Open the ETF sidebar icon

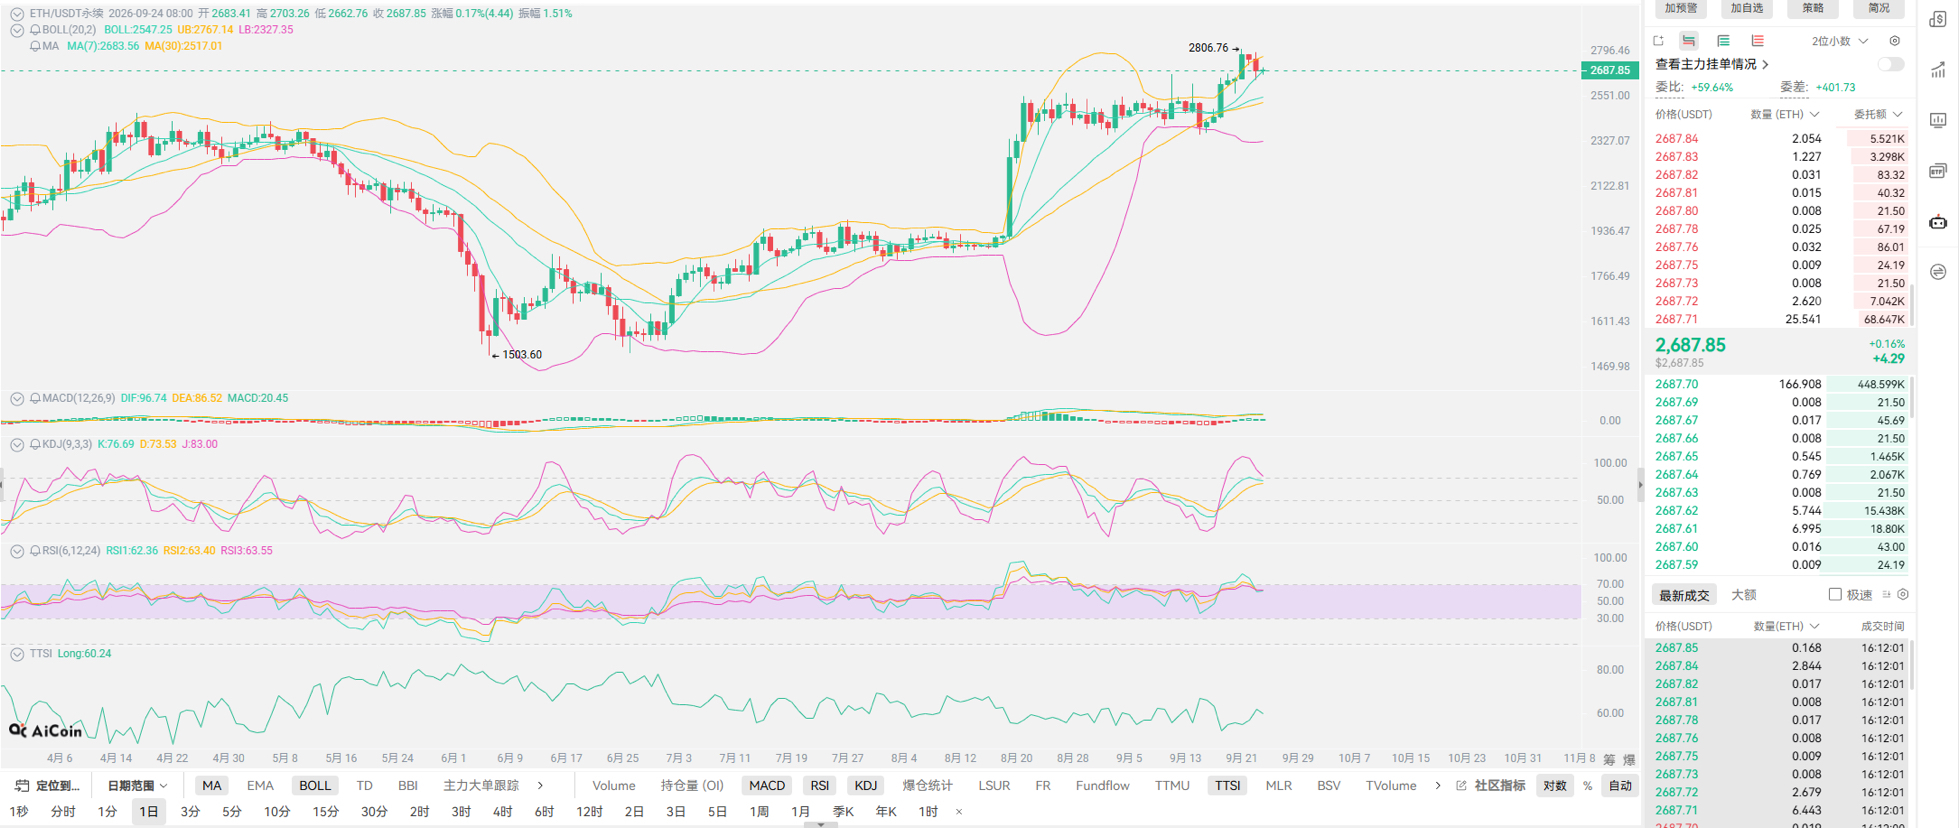pos(1938,171)
